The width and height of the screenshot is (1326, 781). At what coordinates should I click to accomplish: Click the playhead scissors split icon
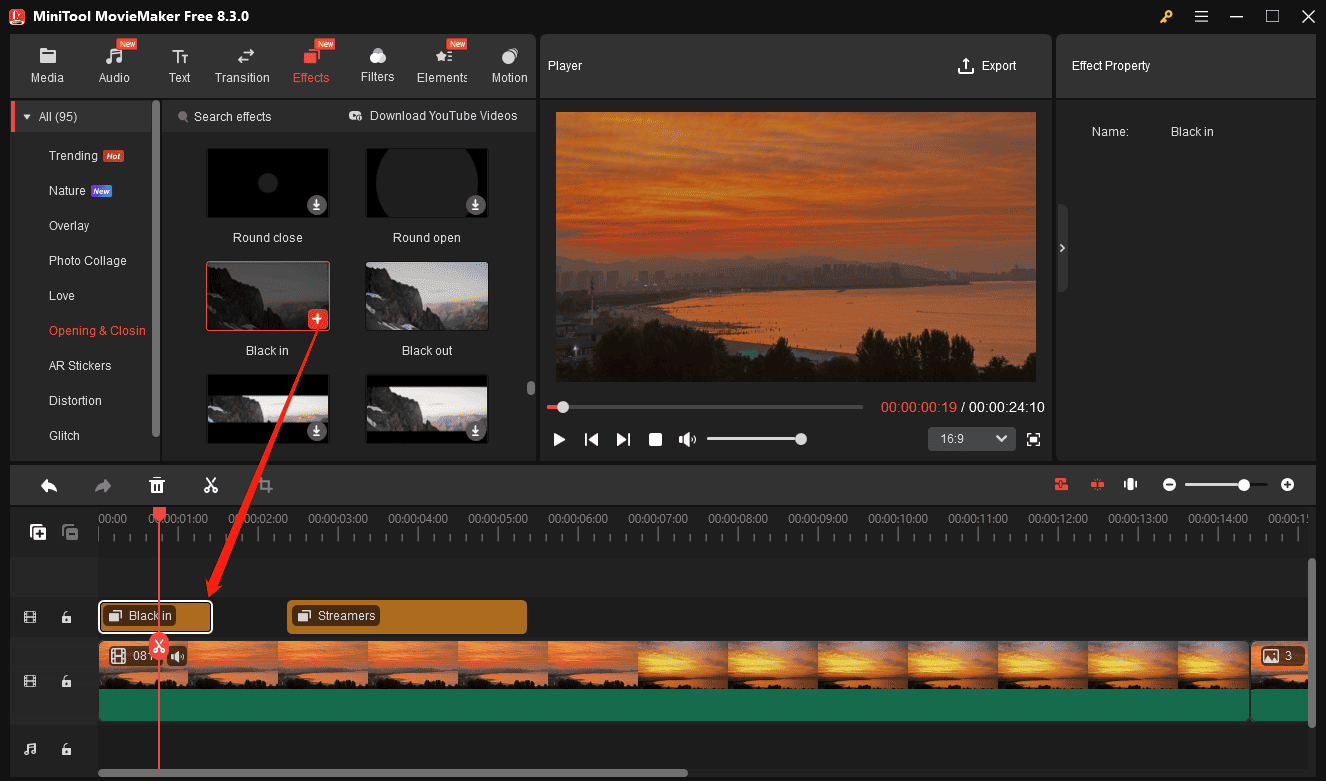pyautogui.click(x=159, y=645)
